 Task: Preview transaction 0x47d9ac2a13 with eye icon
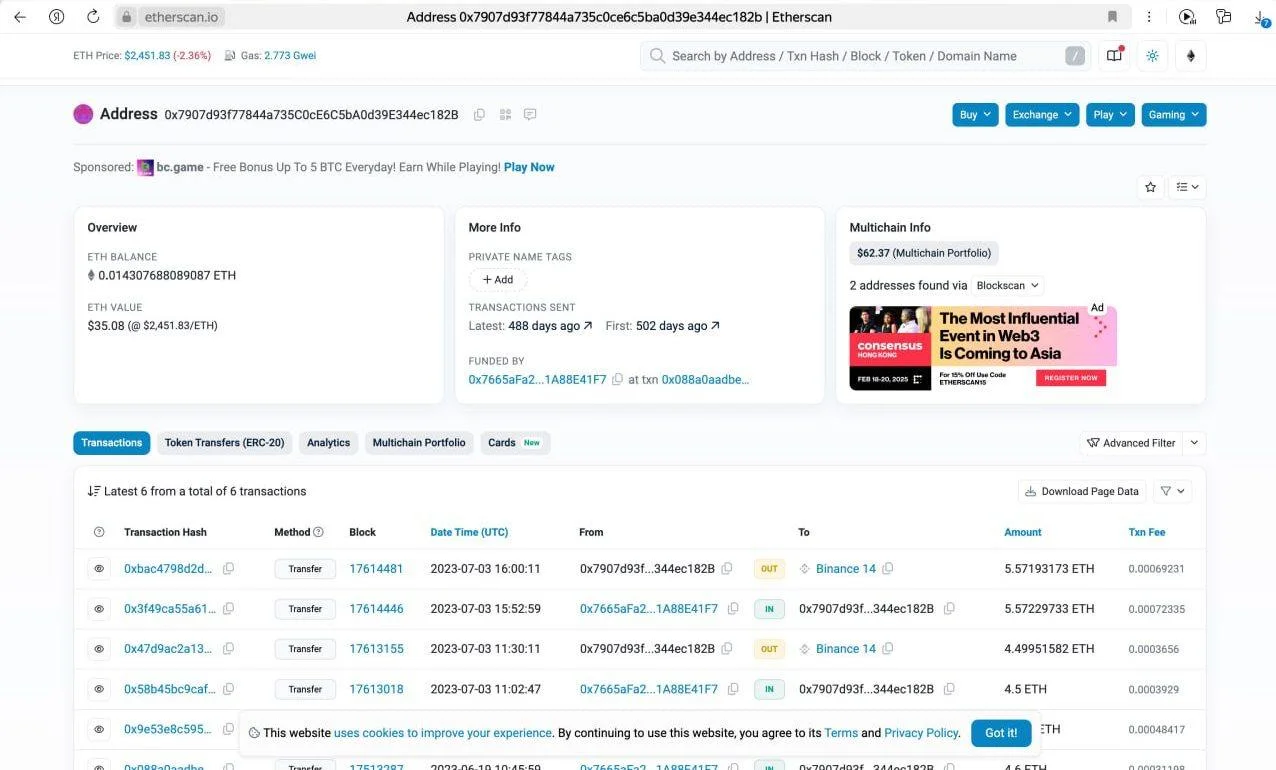click(99, 649)
